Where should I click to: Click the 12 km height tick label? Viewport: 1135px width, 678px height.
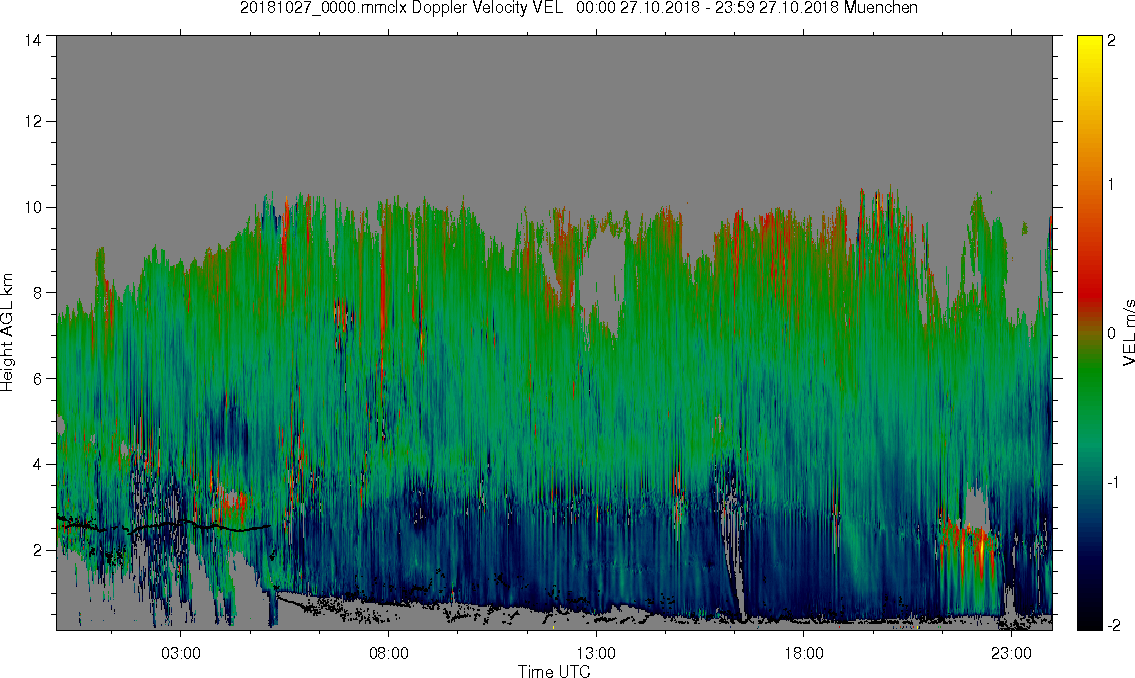[x=32, y=122]
